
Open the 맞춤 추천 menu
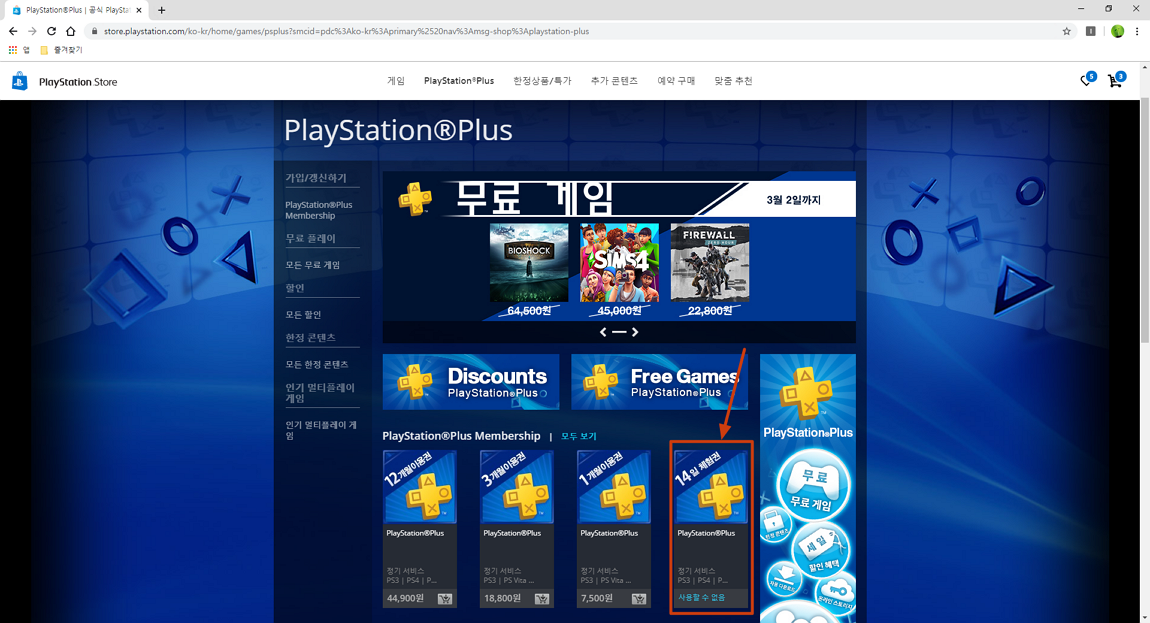tap(733, 81)
